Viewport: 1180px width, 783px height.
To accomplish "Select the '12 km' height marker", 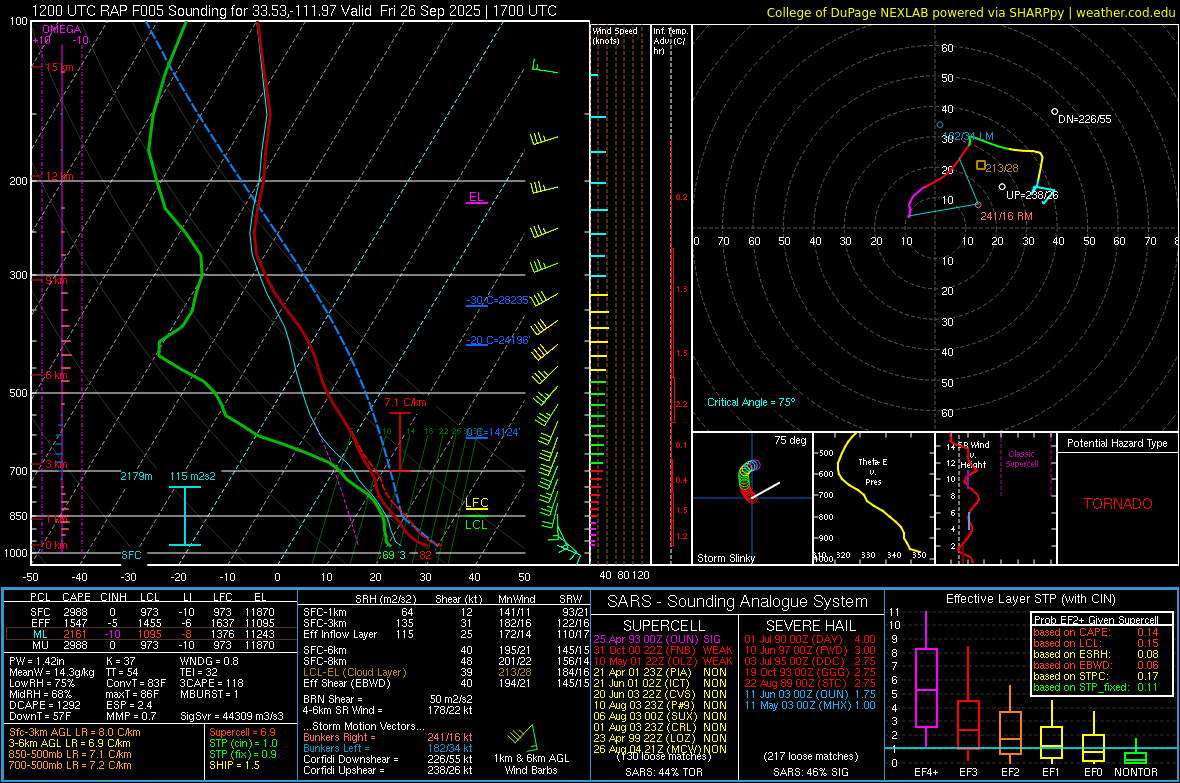I will [x=59, y=176].
